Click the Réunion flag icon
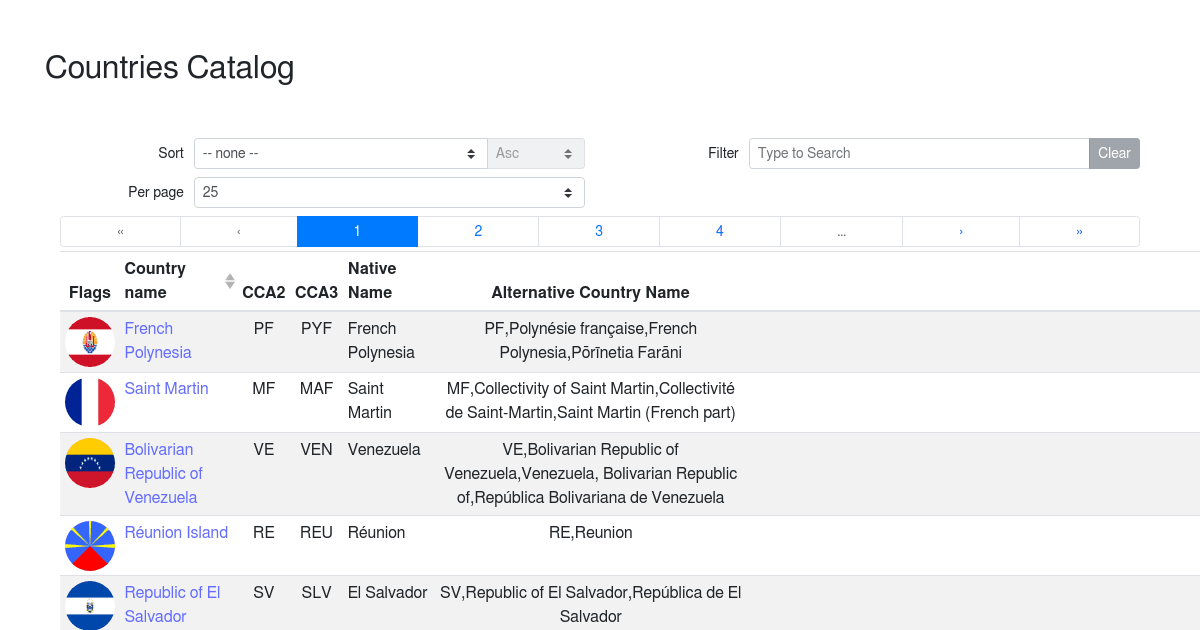The width and height of the screenshot is (1200, 630). [x=89, y=546]
